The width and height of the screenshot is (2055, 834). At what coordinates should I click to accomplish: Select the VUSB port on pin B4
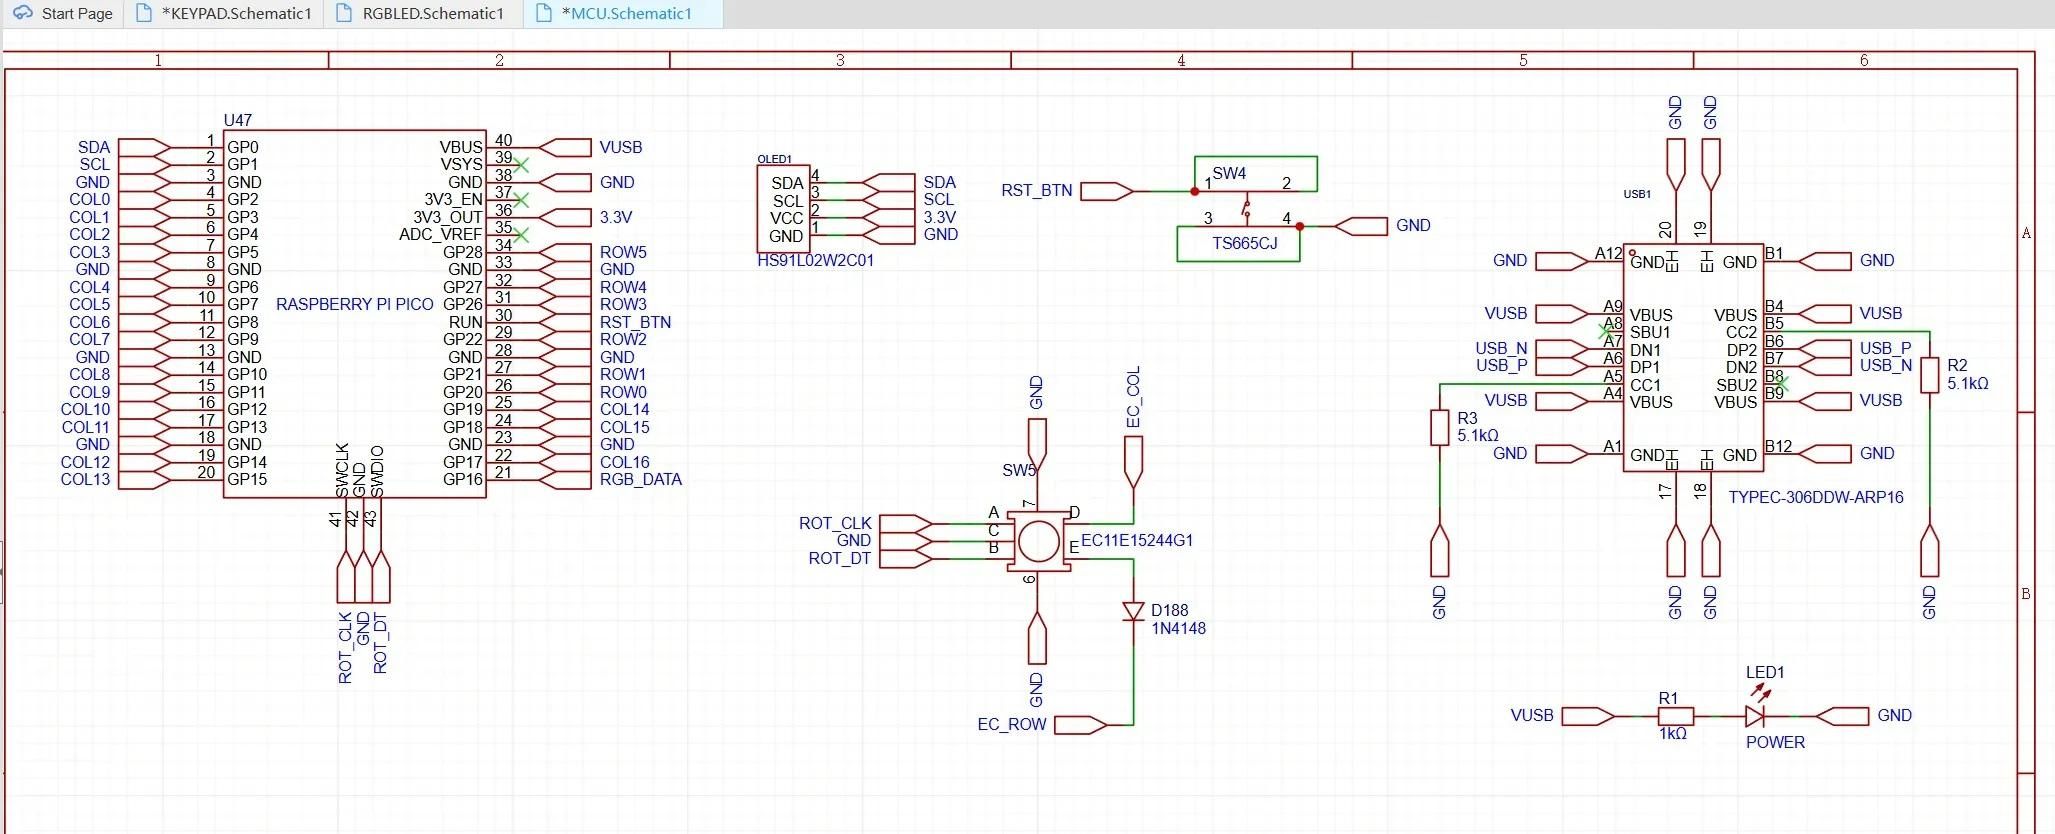pyautogui.click(x=1825, y=313)
